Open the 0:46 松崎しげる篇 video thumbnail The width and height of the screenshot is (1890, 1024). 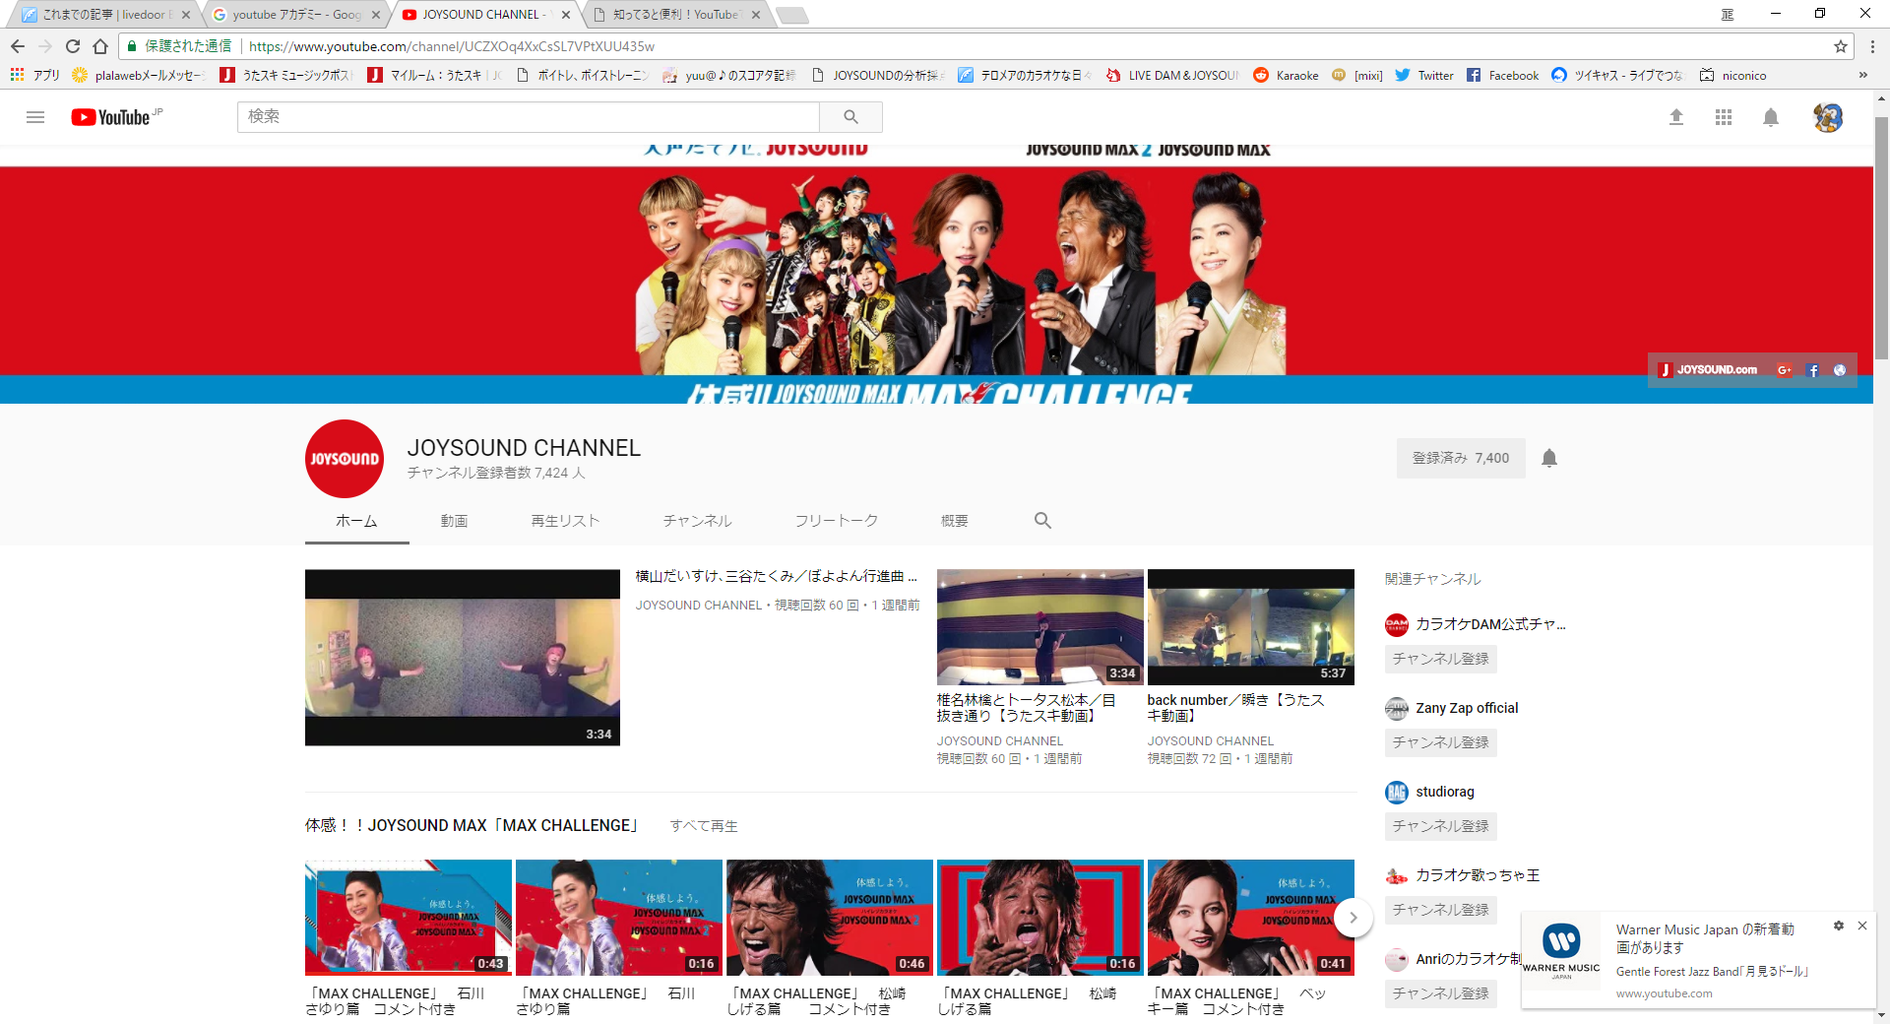(x=829, y=917)
